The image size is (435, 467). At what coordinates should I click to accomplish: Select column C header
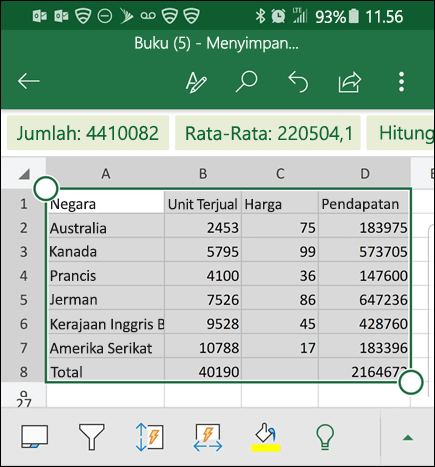point(280,173)
